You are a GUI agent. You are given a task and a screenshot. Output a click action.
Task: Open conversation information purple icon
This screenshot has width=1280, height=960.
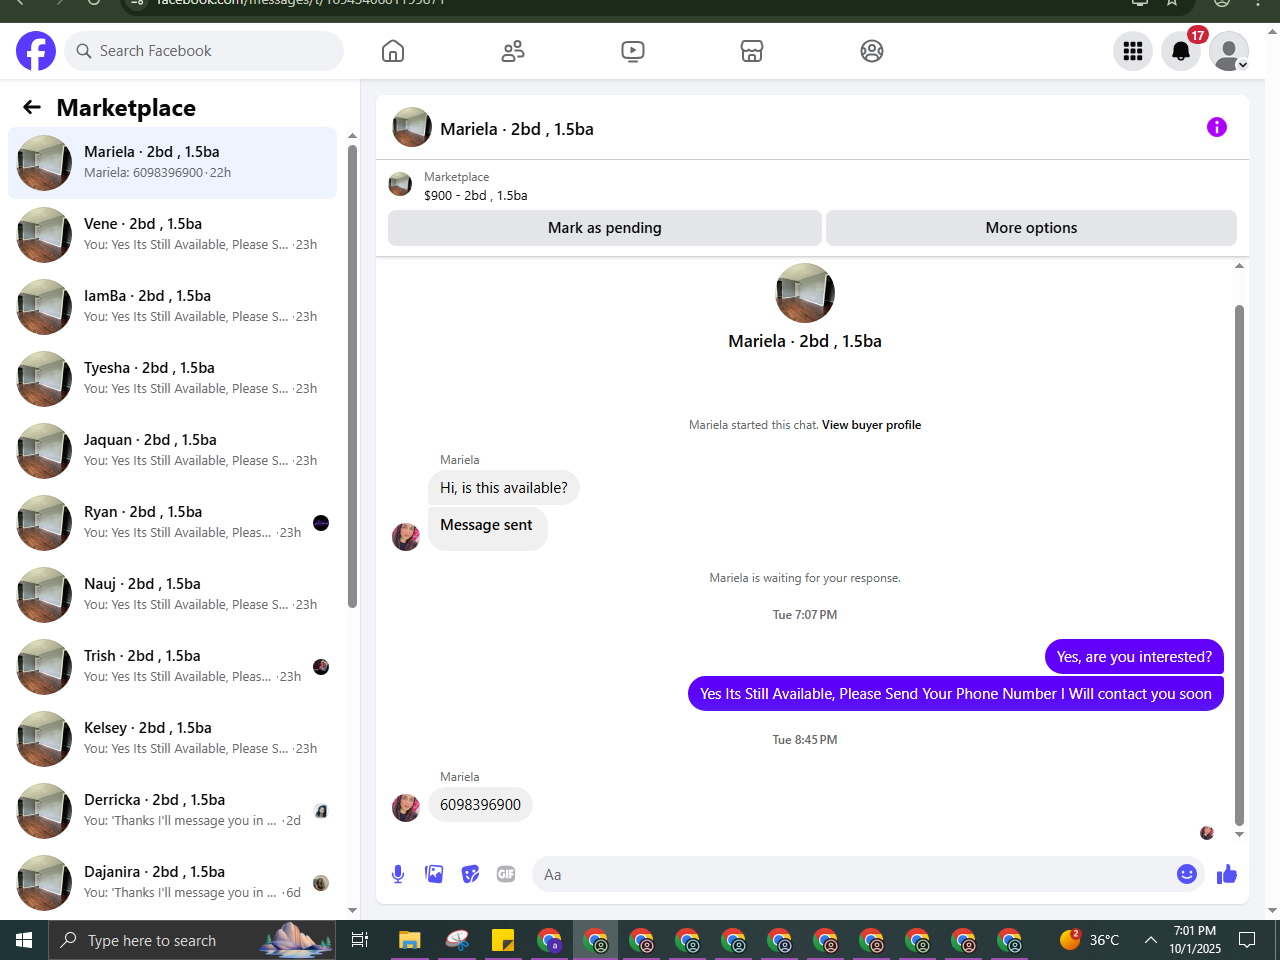[1217, 127]
